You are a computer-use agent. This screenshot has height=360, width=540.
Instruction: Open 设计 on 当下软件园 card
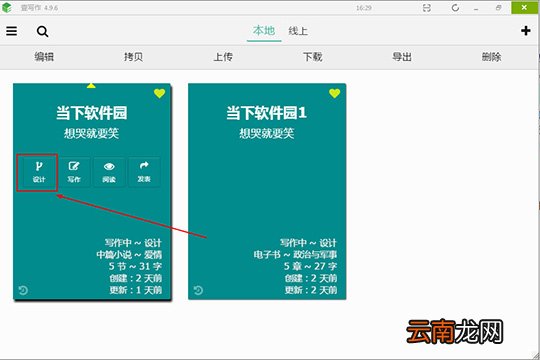click(39, 172)
